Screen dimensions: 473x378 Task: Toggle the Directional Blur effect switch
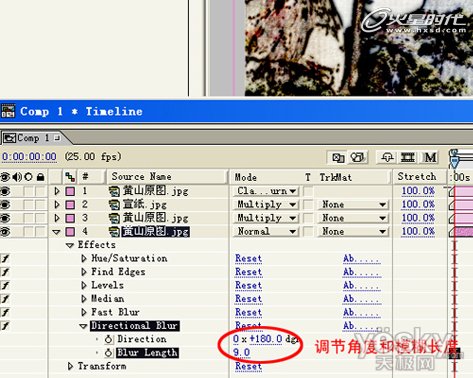[x=5, y=326]
